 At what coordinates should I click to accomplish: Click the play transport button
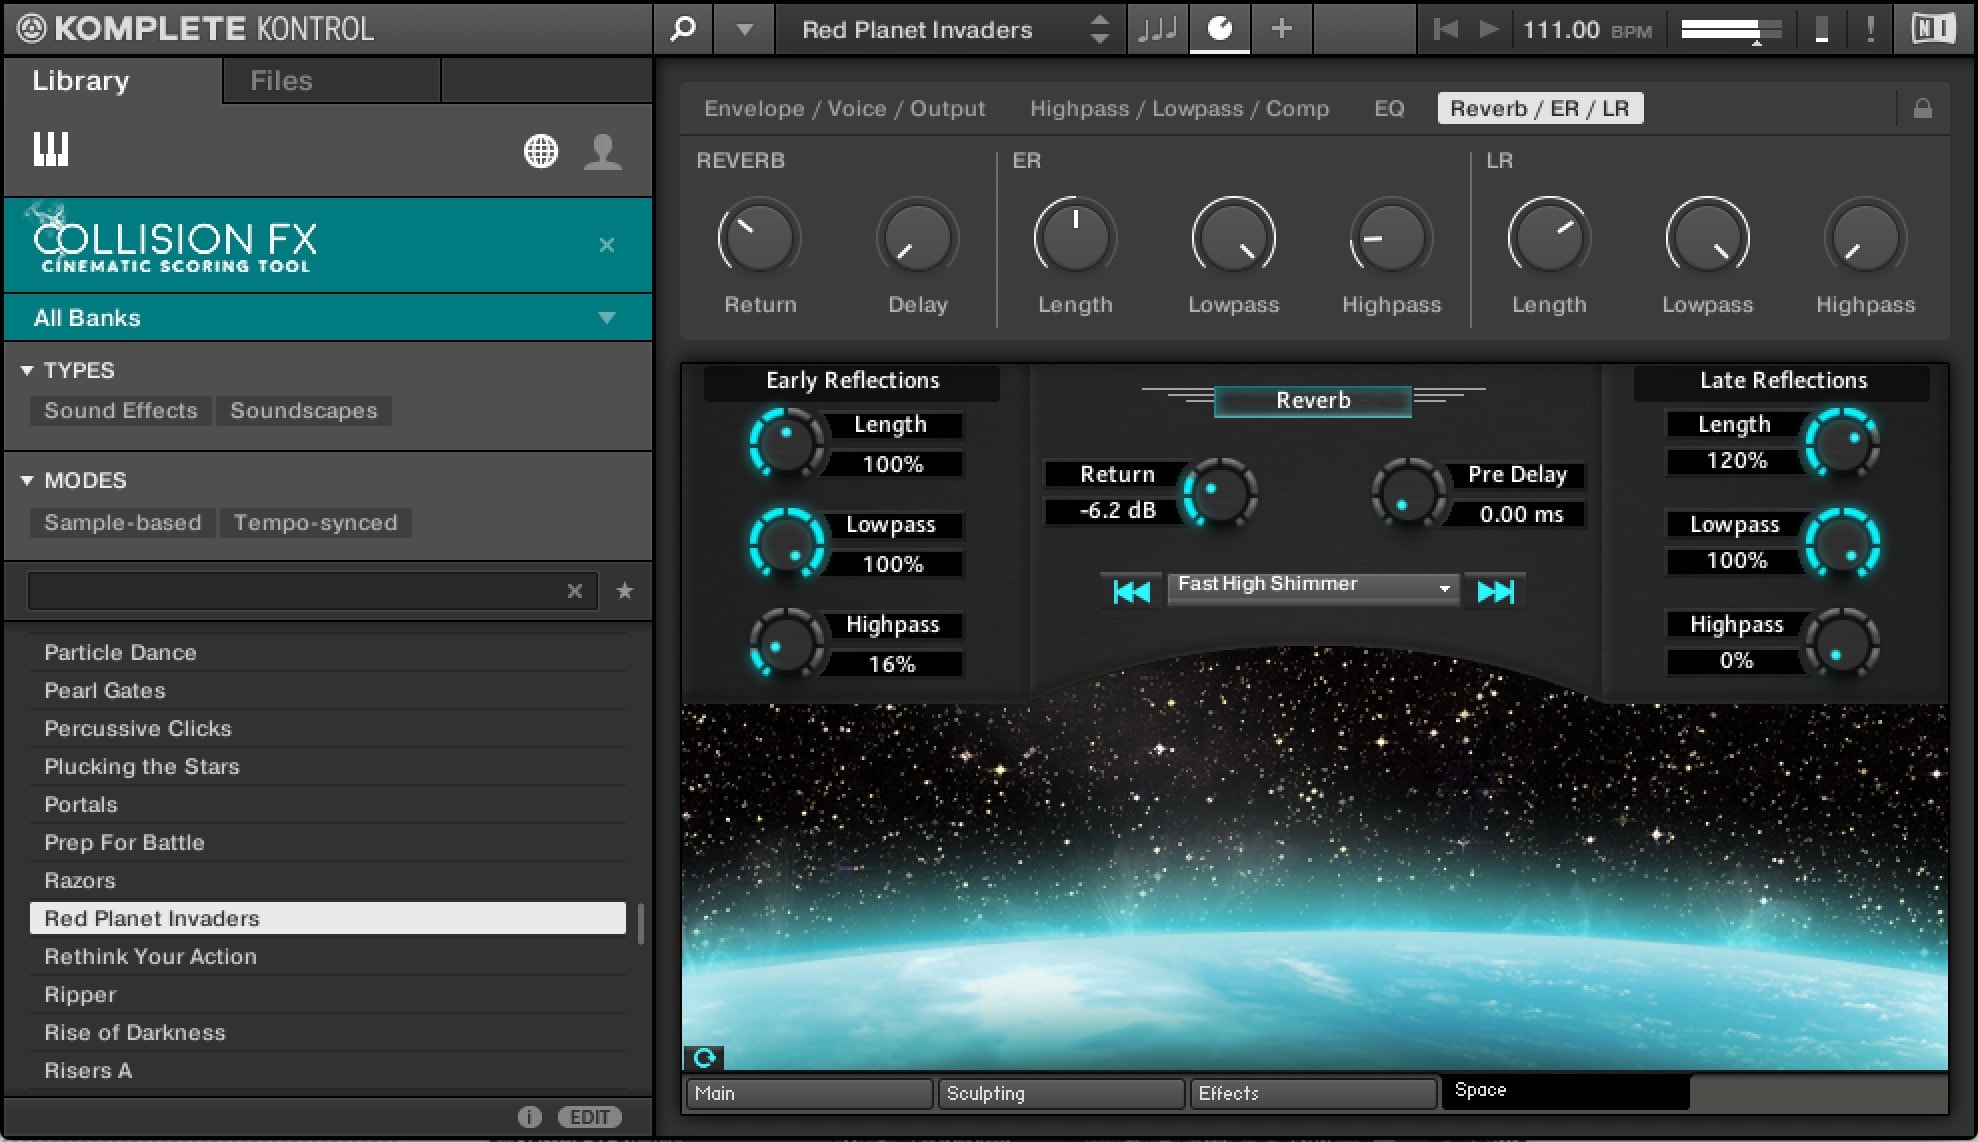click(x=1489, y=29)
